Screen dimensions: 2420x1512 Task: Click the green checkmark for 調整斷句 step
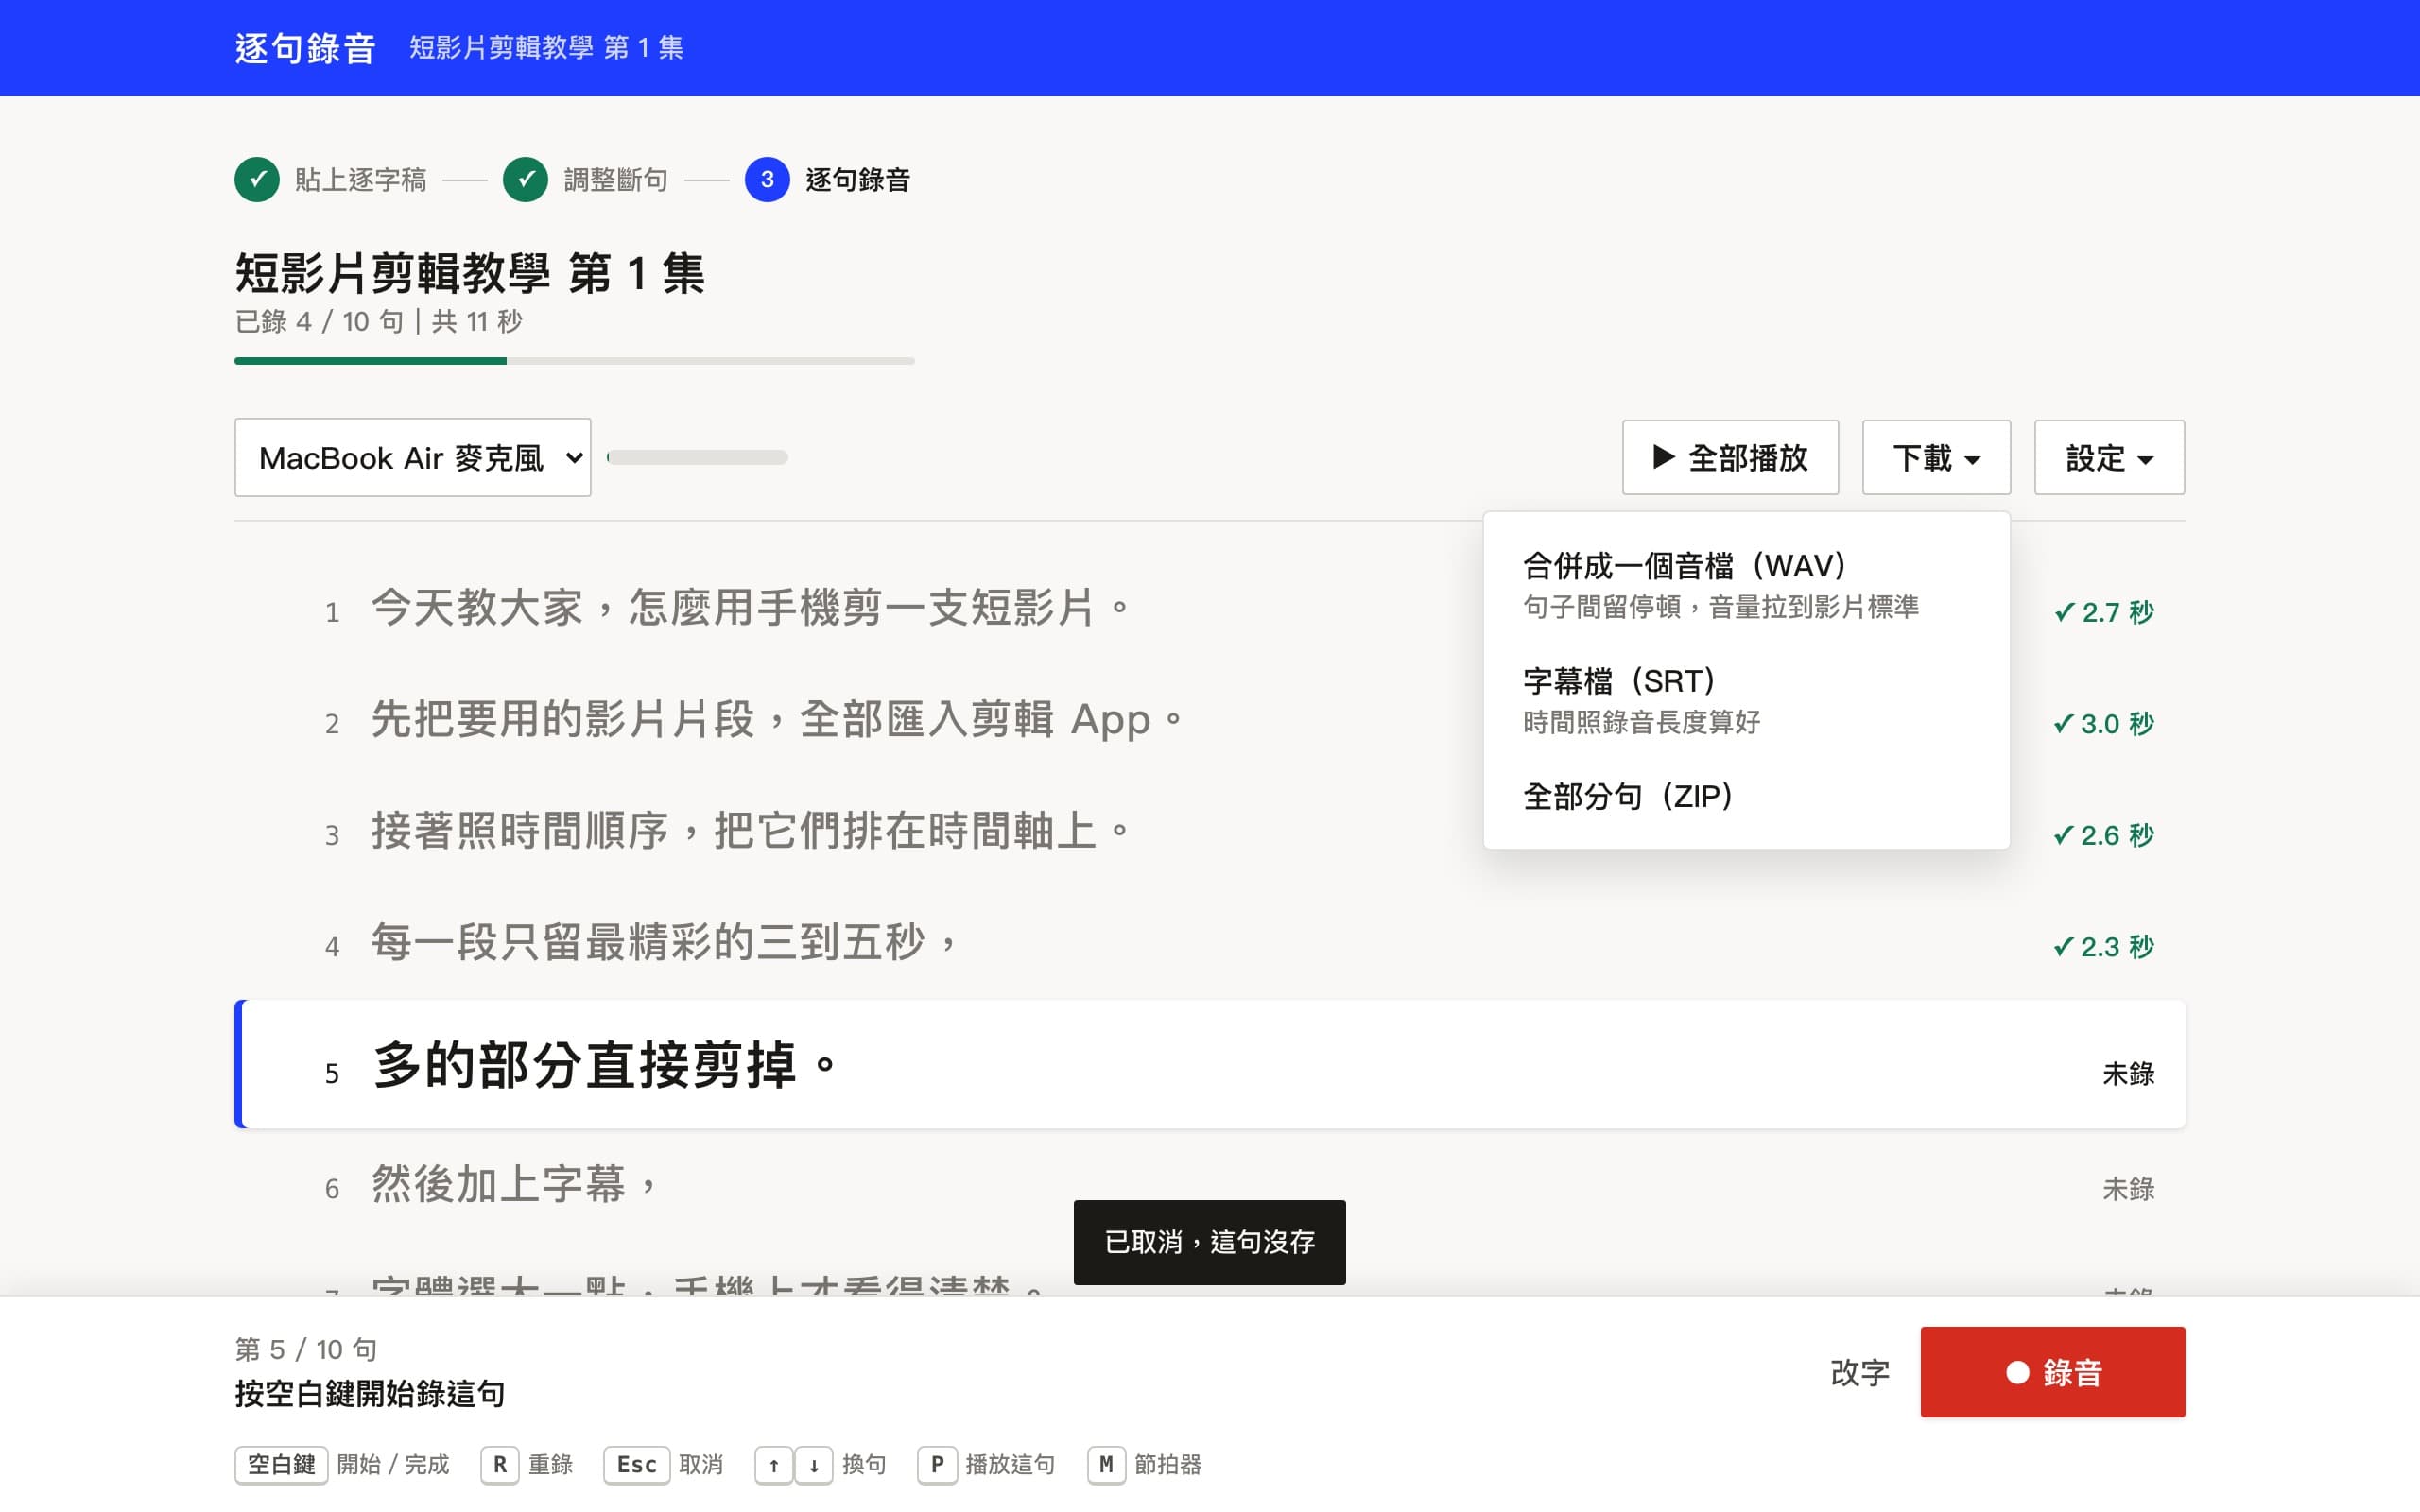pyautogui.click(x=525, y=180)
